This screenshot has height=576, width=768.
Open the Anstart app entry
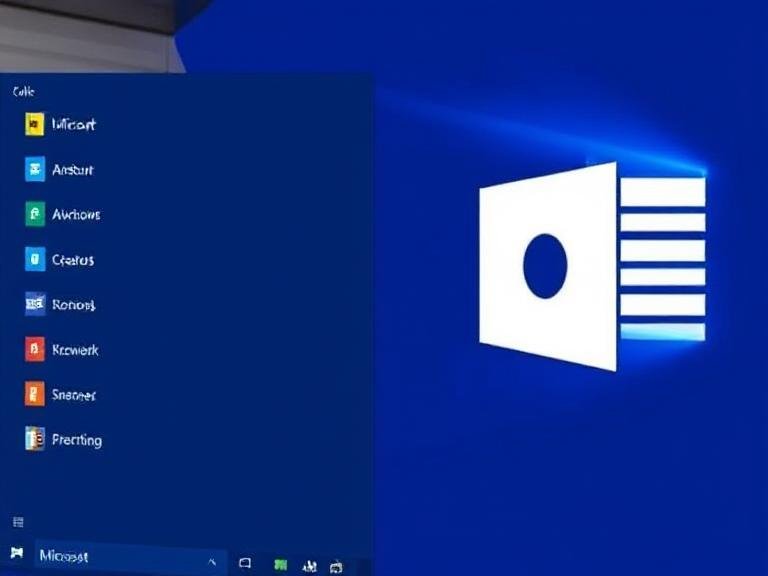click(x=72, y=169)
